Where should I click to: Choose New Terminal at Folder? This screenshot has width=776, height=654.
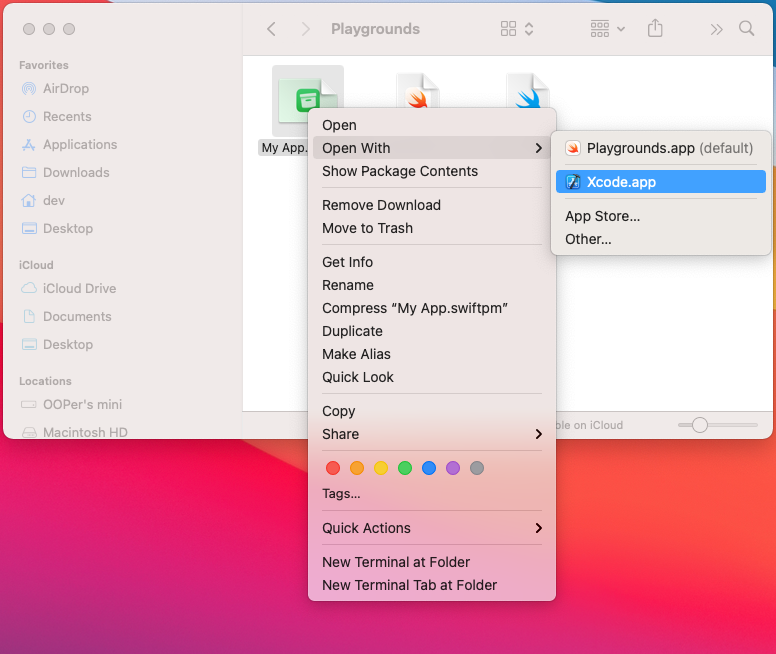click(x=432, y=562)
